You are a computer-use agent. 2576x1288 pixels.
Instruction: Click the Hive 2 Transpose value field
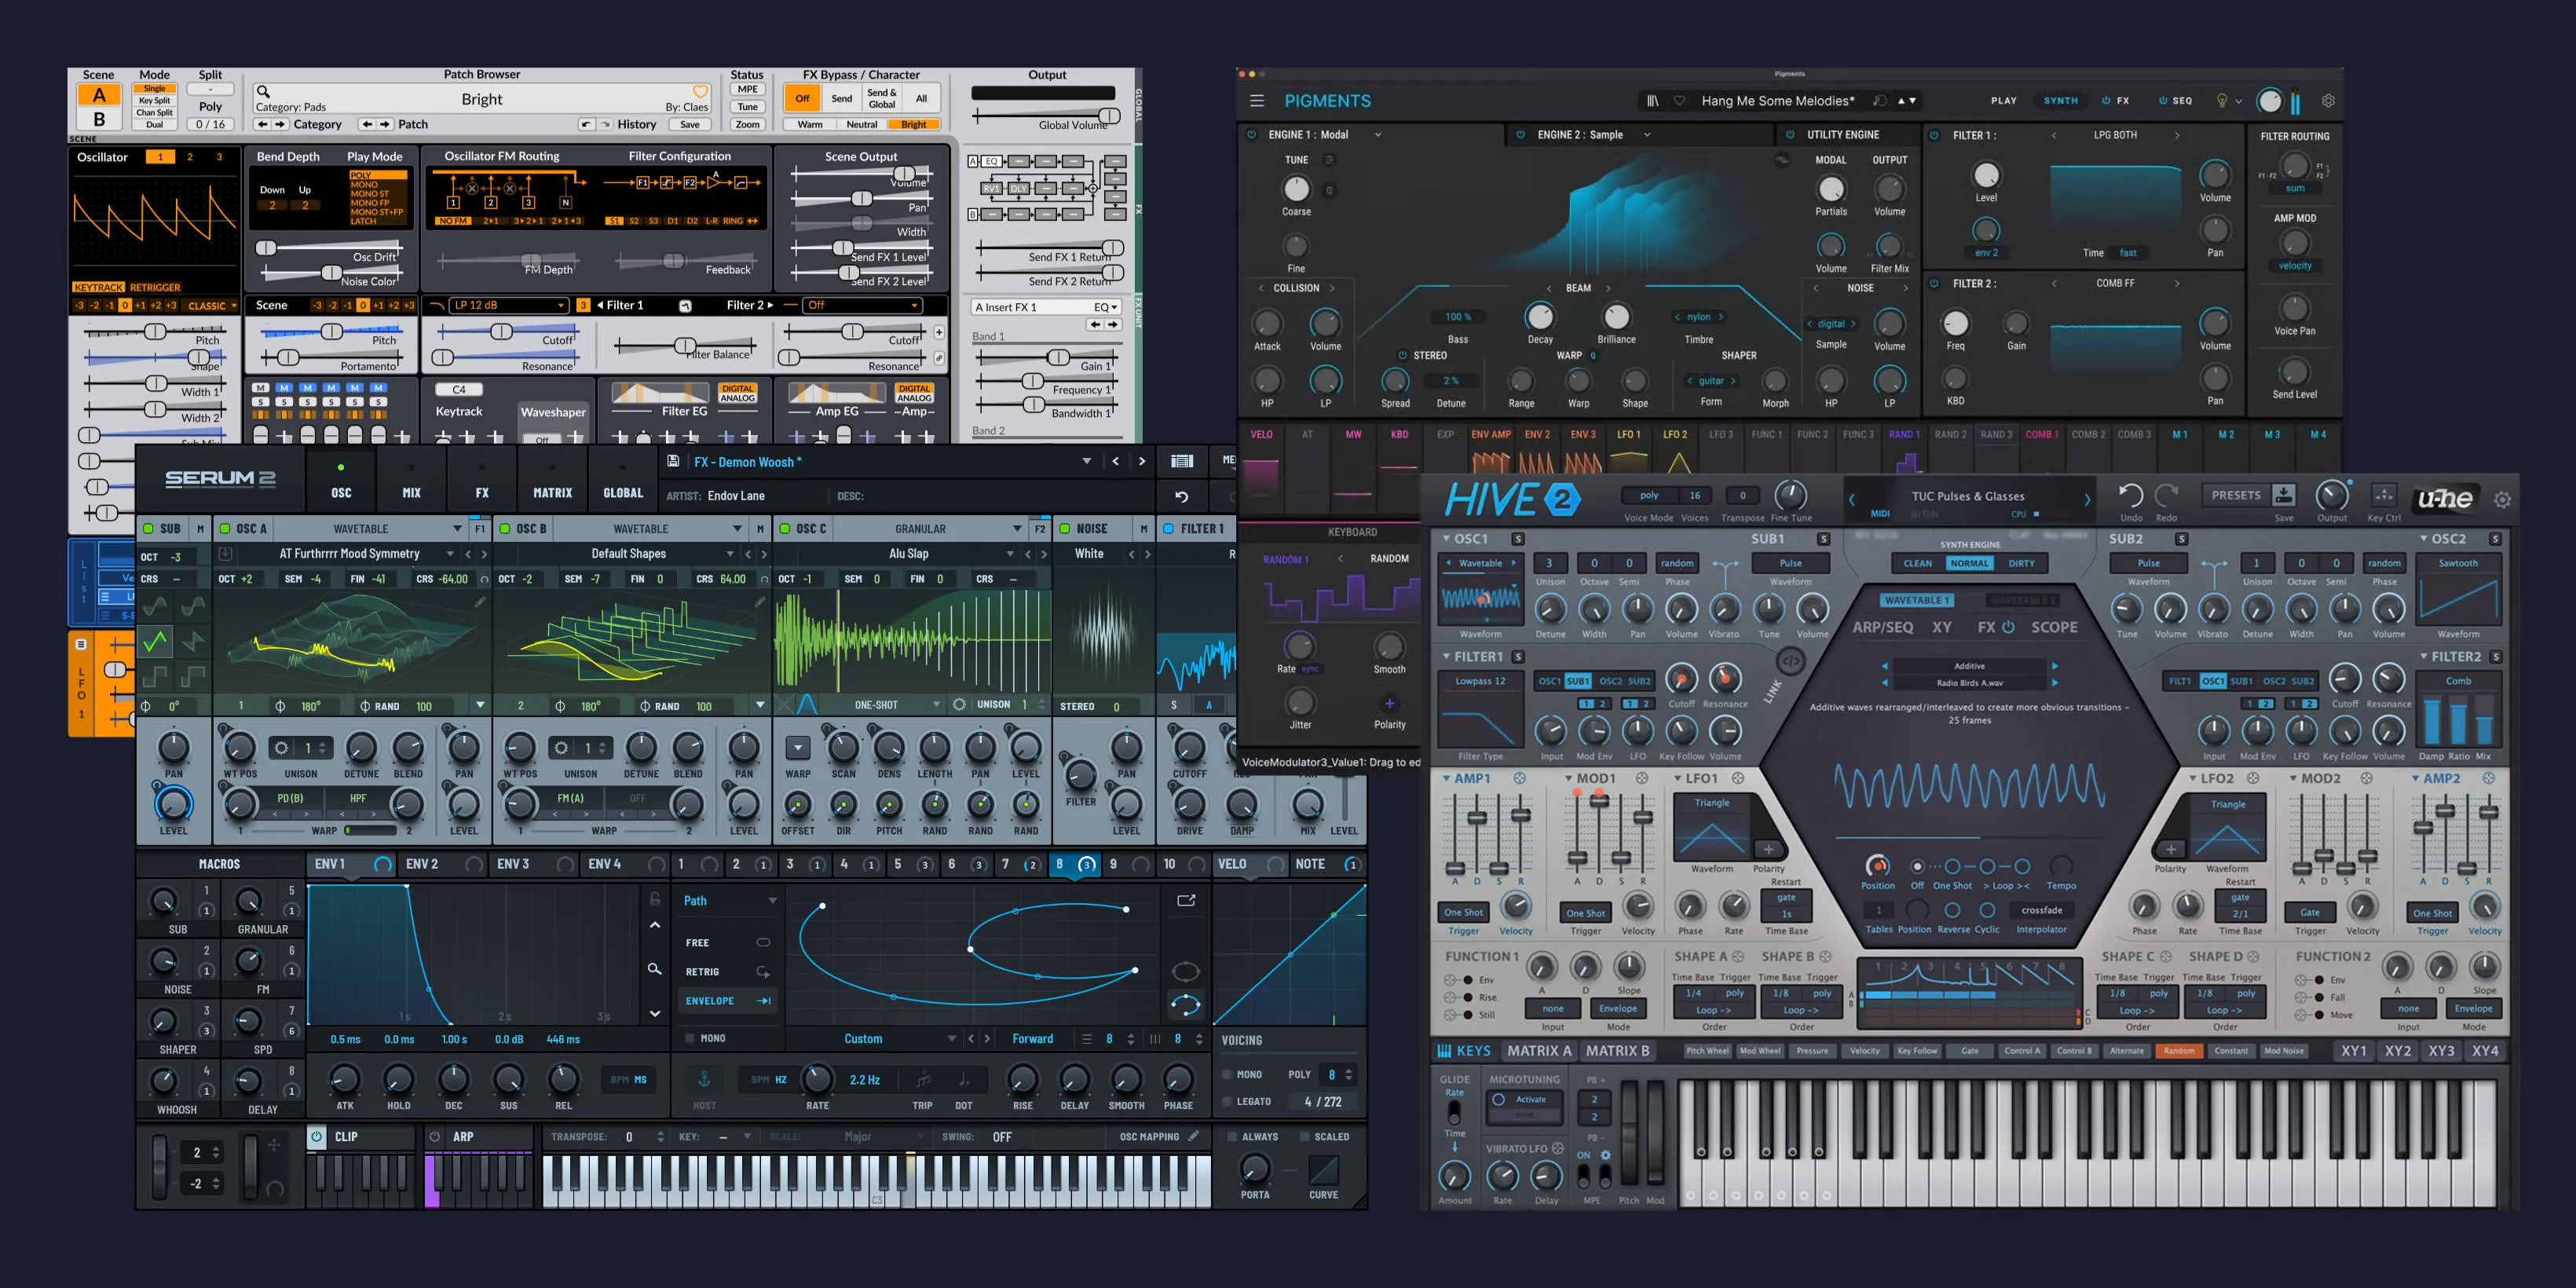(1742, 495)
